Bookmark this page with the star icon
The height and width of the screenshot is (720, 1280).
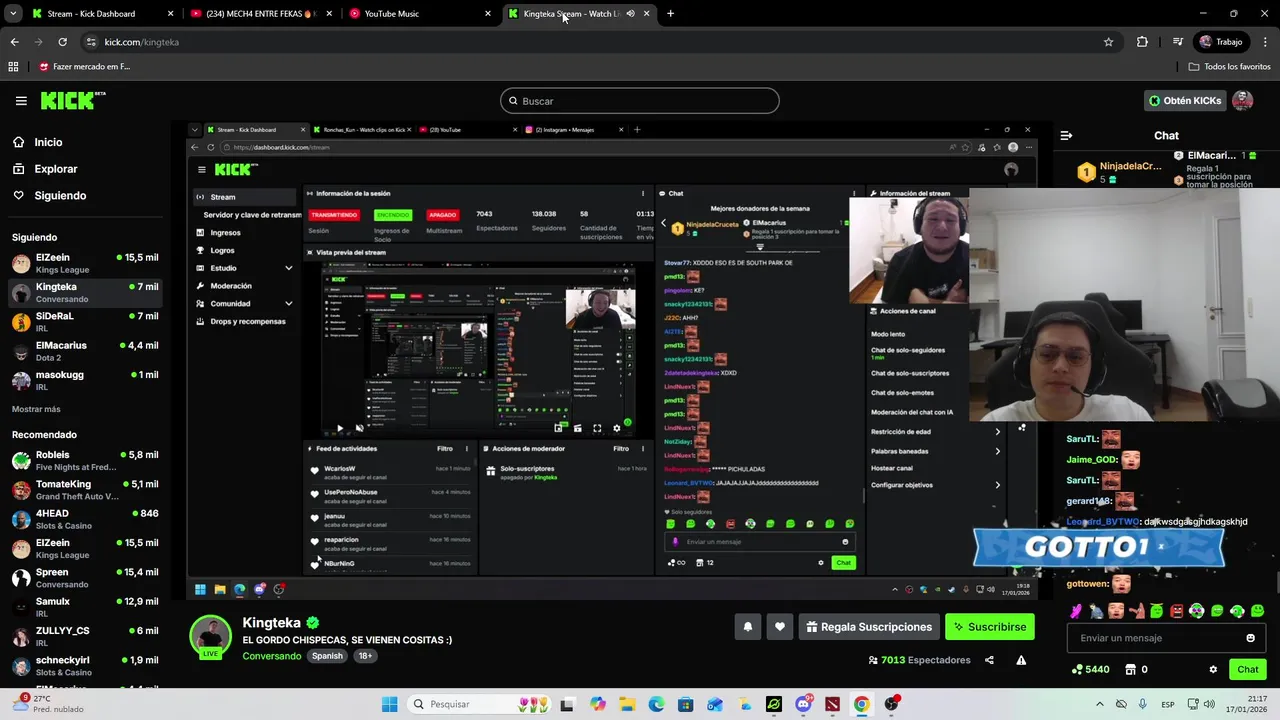pos(1108,42)
